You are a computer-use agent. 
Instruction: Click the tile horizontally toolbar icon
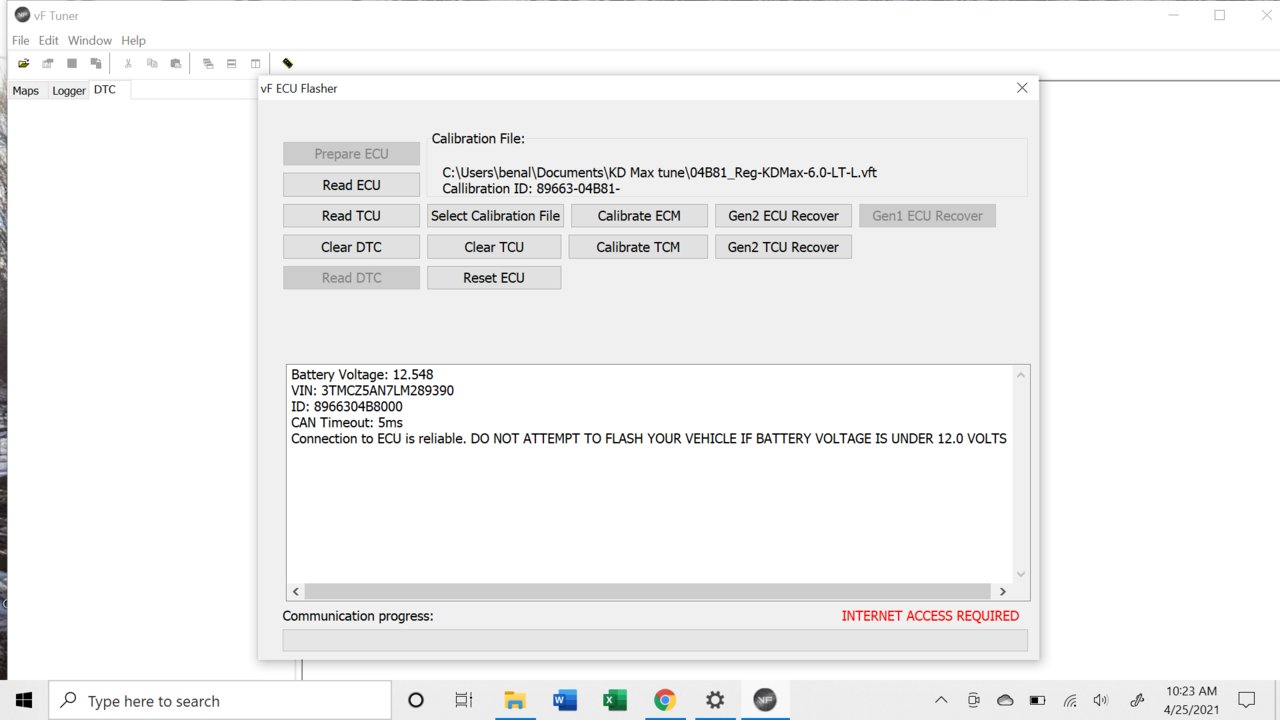(232, 63)
